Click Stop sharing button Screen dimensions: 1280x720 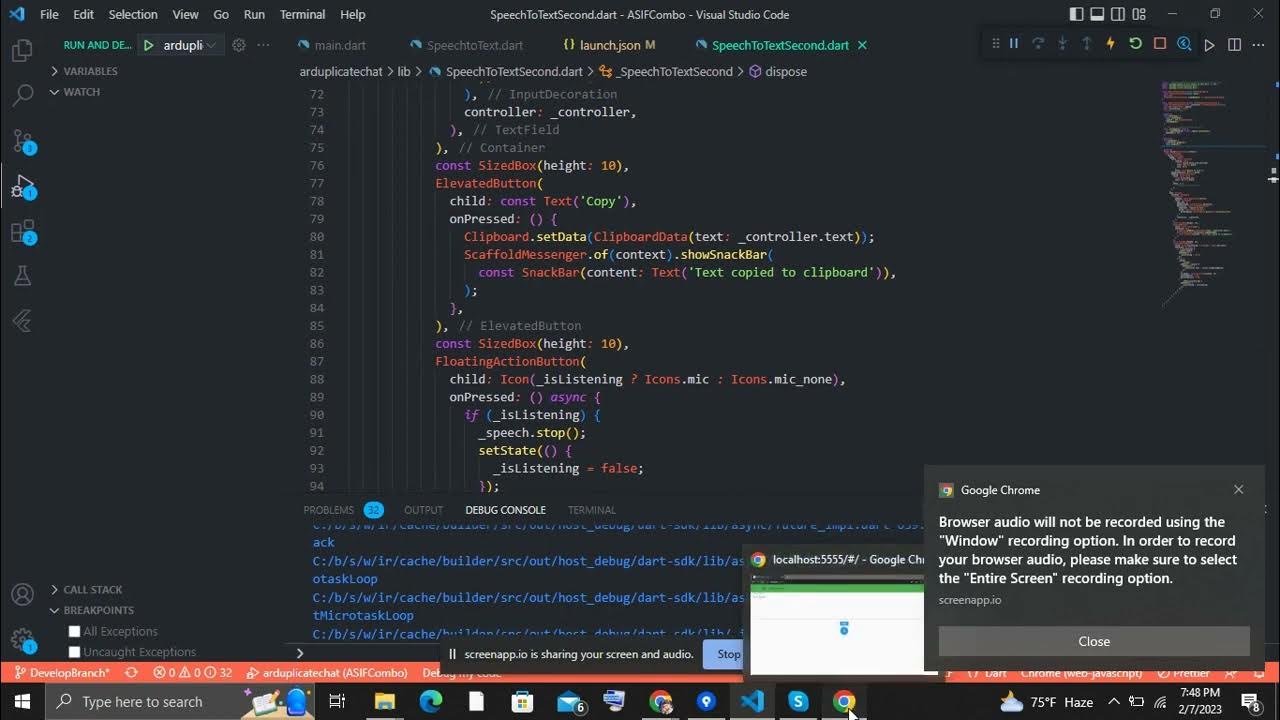click(x=729, y=654)
